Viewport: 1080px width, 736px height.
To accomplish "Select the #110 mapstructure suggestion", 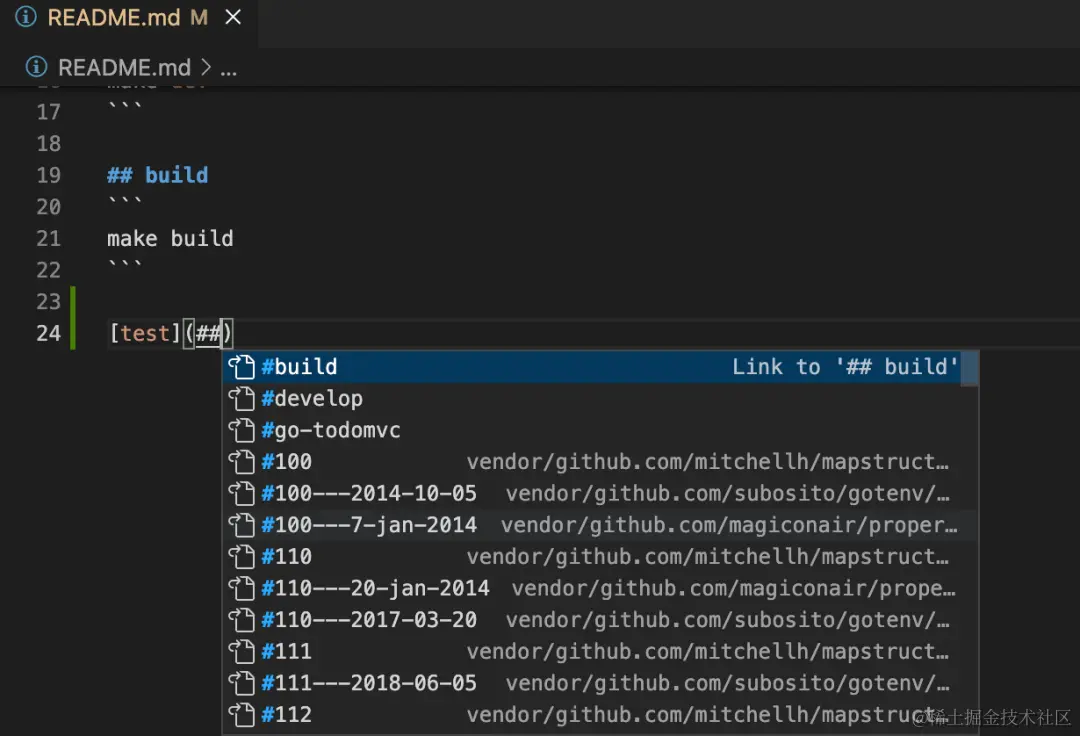I will click(592, 557).
